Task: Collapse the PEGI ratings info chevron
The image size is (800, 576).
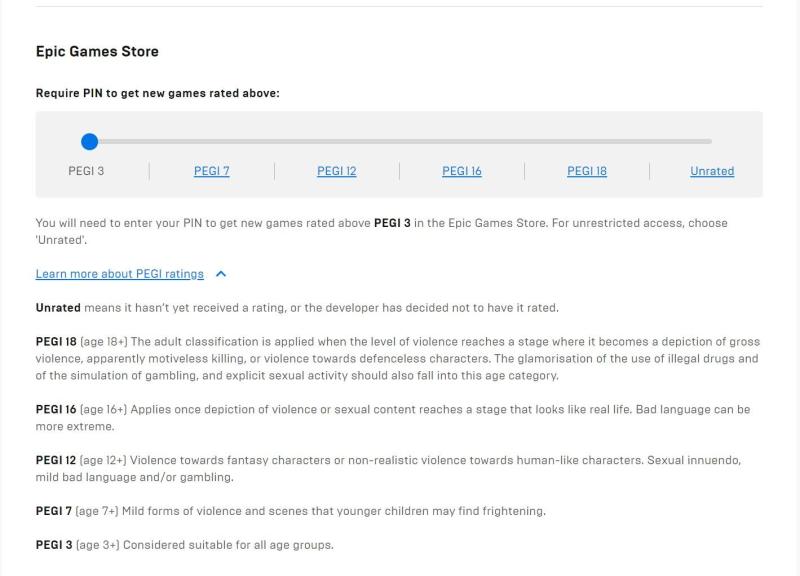Action: [x=221, y=274]
